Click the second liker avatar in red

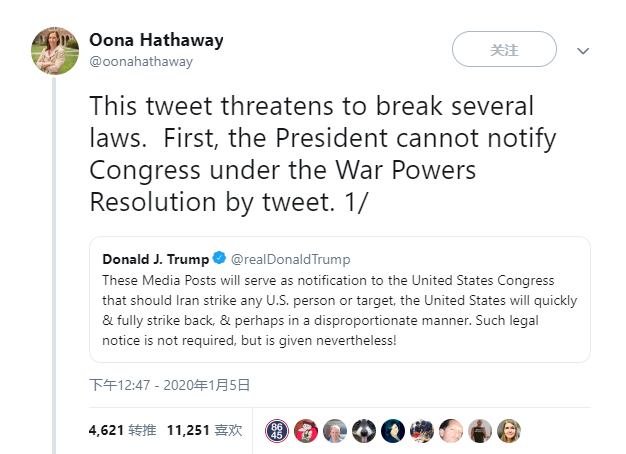306,431
